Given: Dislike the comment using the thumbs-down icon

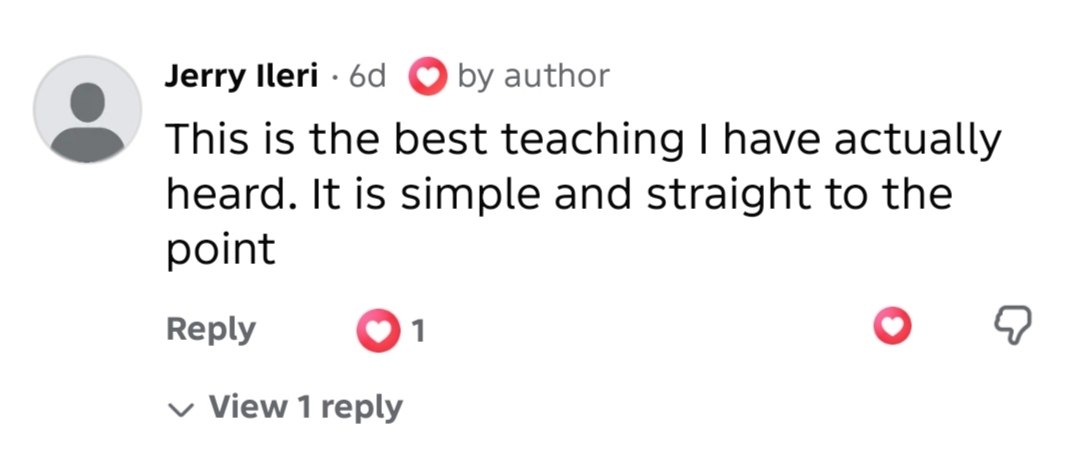Looking at the screenshot, I should (1013, 326).
